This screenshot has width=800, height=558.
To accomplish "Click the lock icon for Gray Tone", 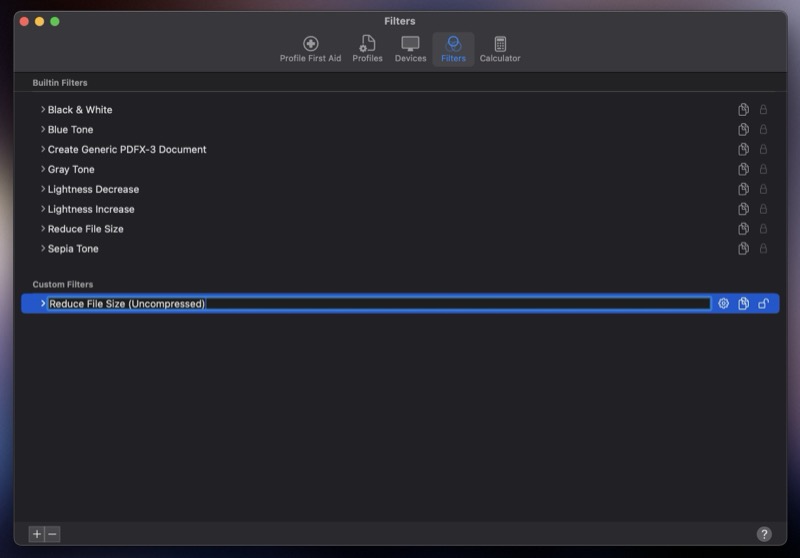I will [x=763, y=169].
